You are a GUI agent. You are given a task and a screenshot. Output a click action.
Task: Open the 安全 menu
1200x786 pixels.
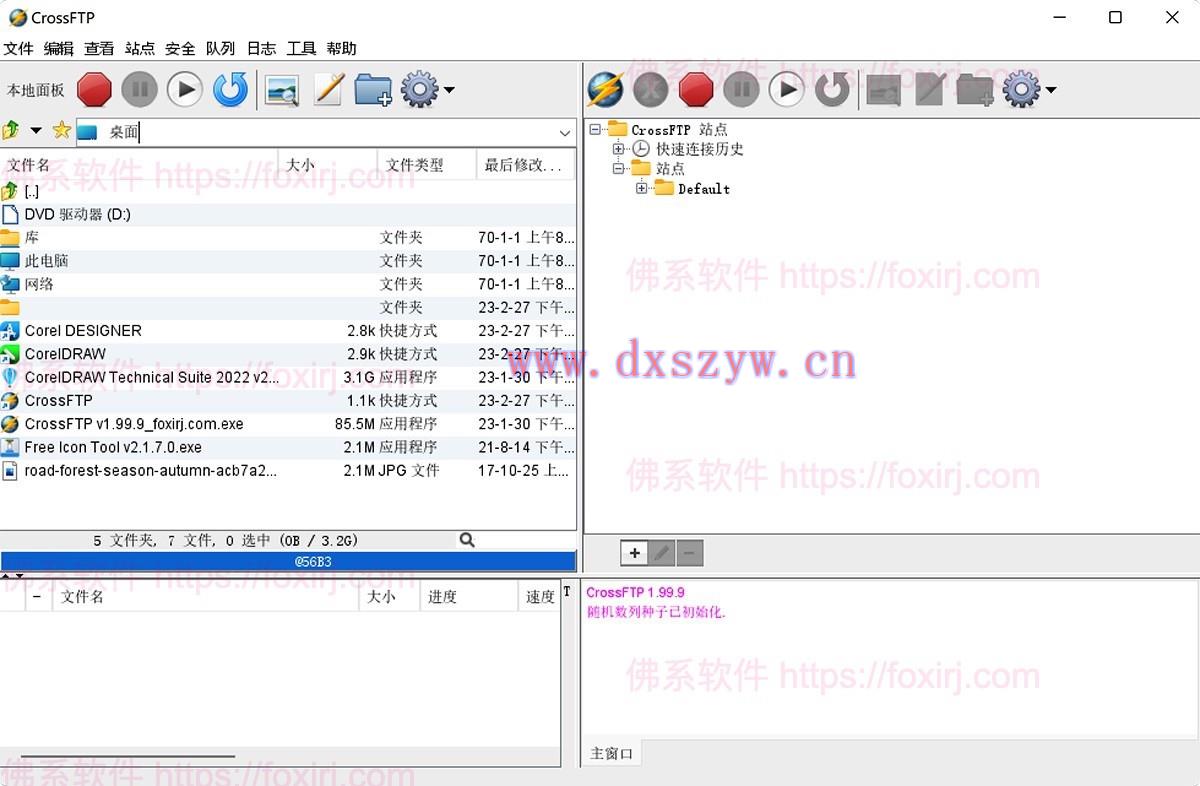point(180,48)
